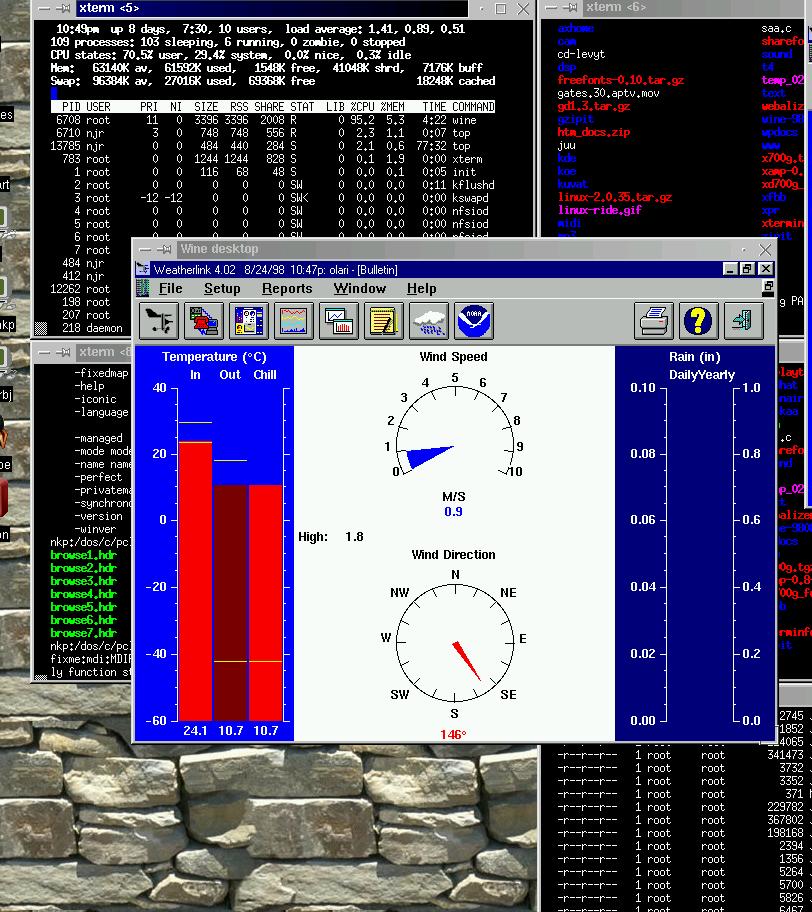Viewport: 812px width, 912px height.
Task: Open the plot graph windows toolbar icon
Action: (339, 320)
